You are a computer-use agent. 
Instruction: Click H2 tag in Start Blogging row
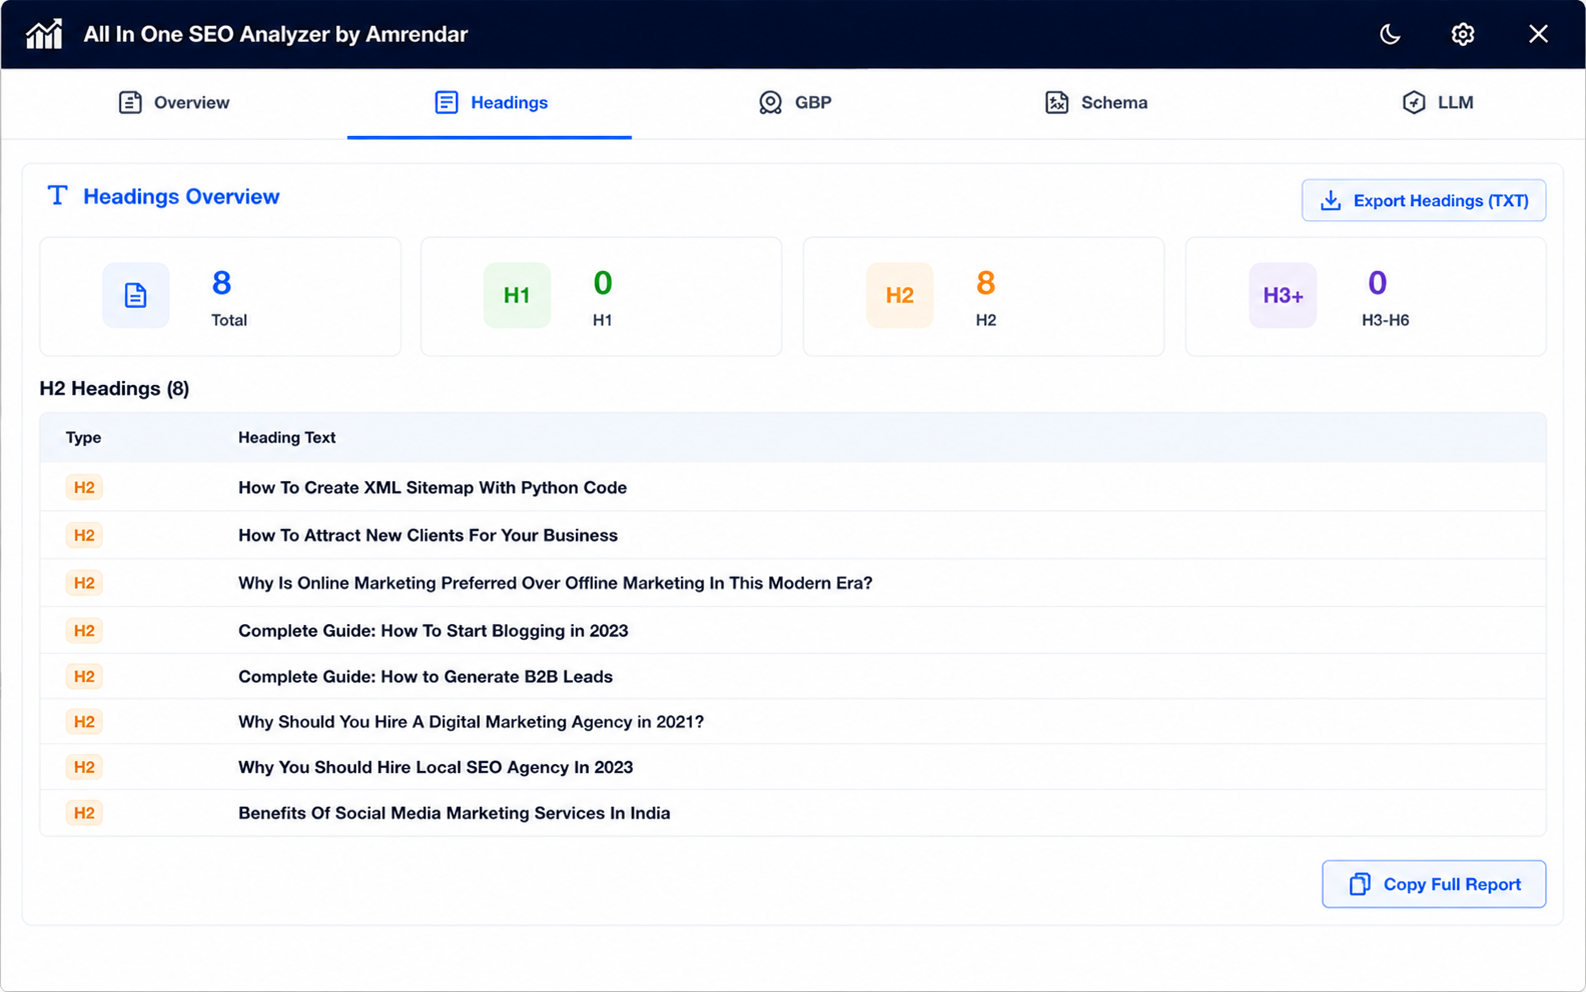(84, 630)
